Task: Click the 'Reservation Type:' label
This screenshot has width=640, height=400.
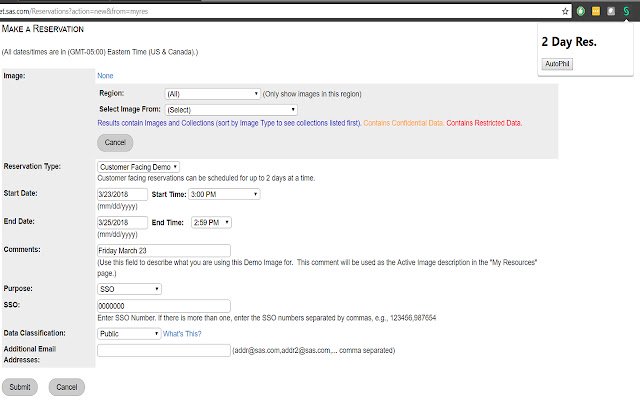Action: (32, 166)
